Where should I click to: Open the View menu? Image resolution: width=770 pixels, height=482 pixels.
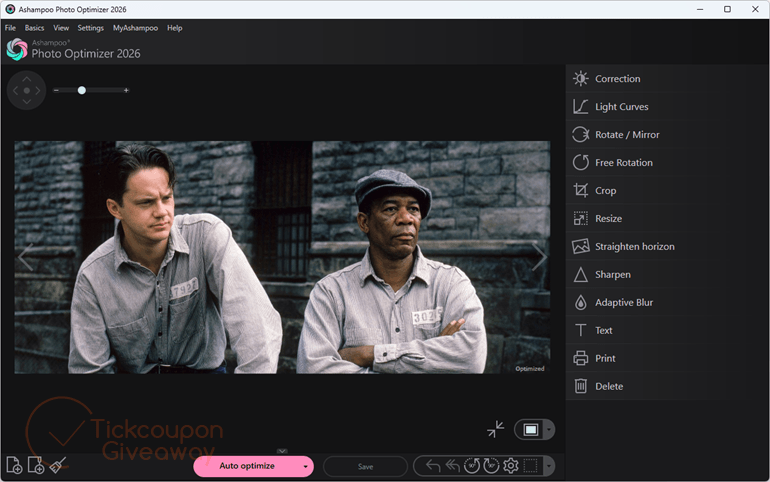(x=61, y=28)
